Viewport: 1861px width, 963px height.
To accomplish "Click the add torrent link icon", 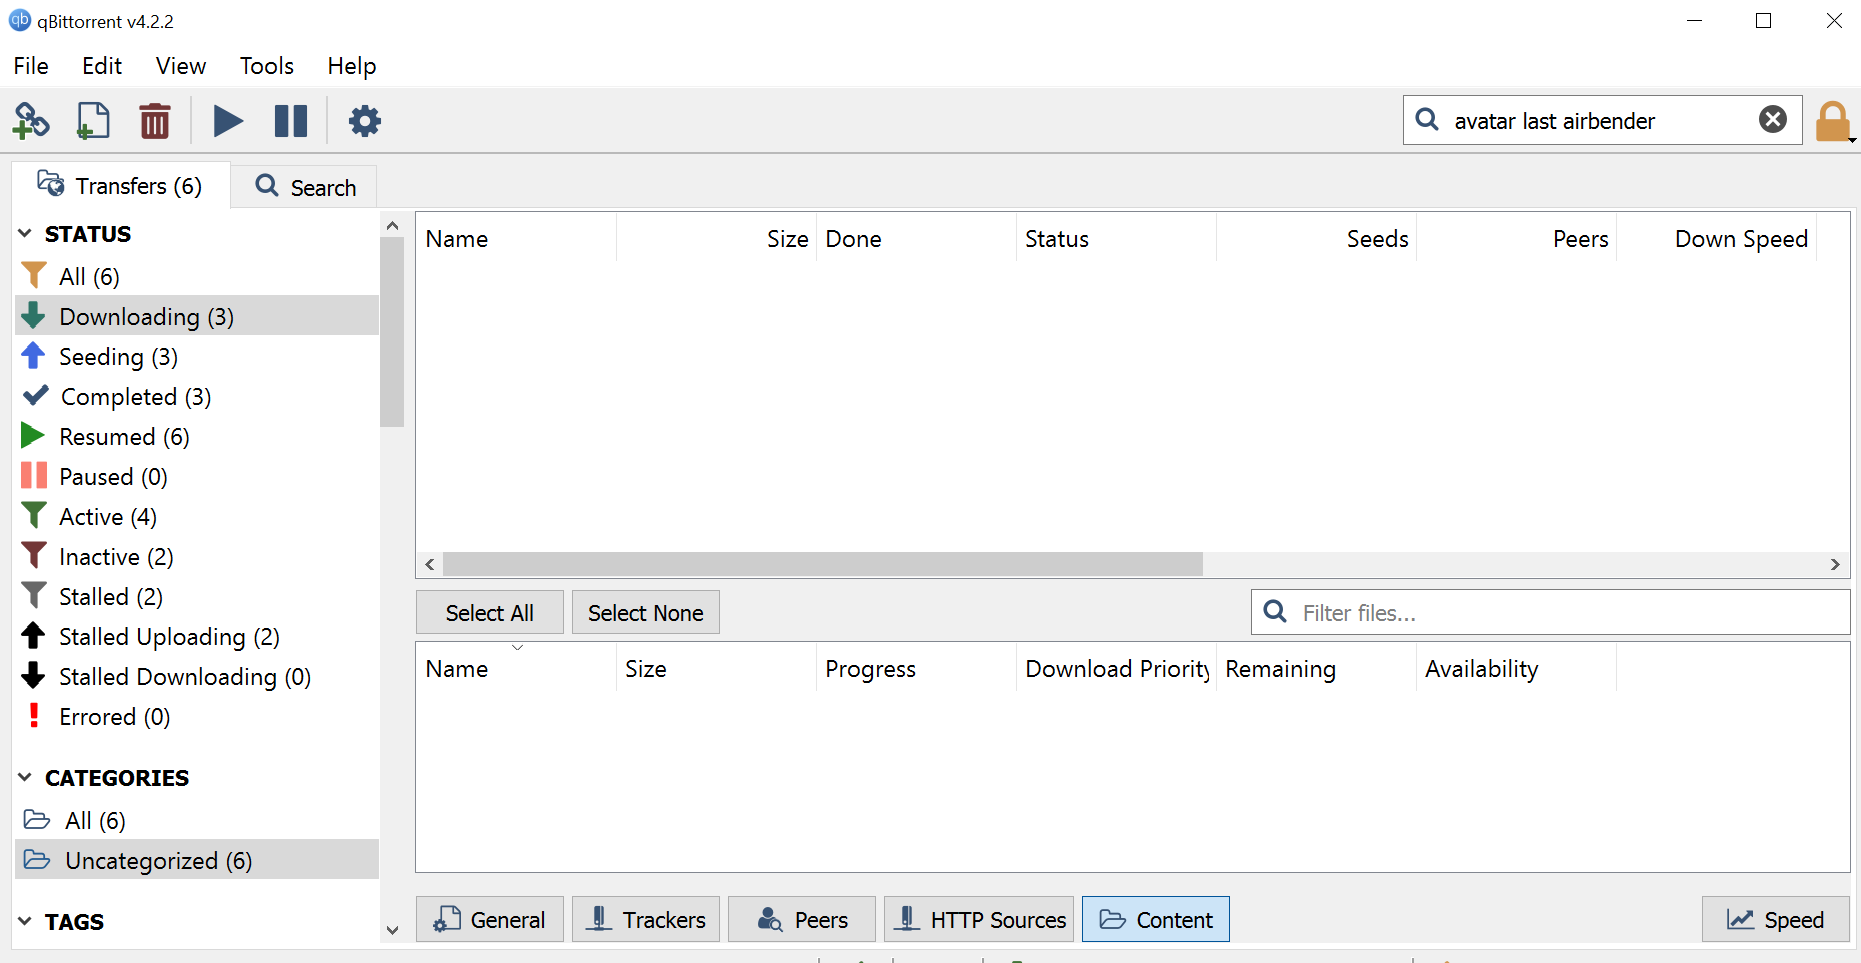I will (31, 120).
